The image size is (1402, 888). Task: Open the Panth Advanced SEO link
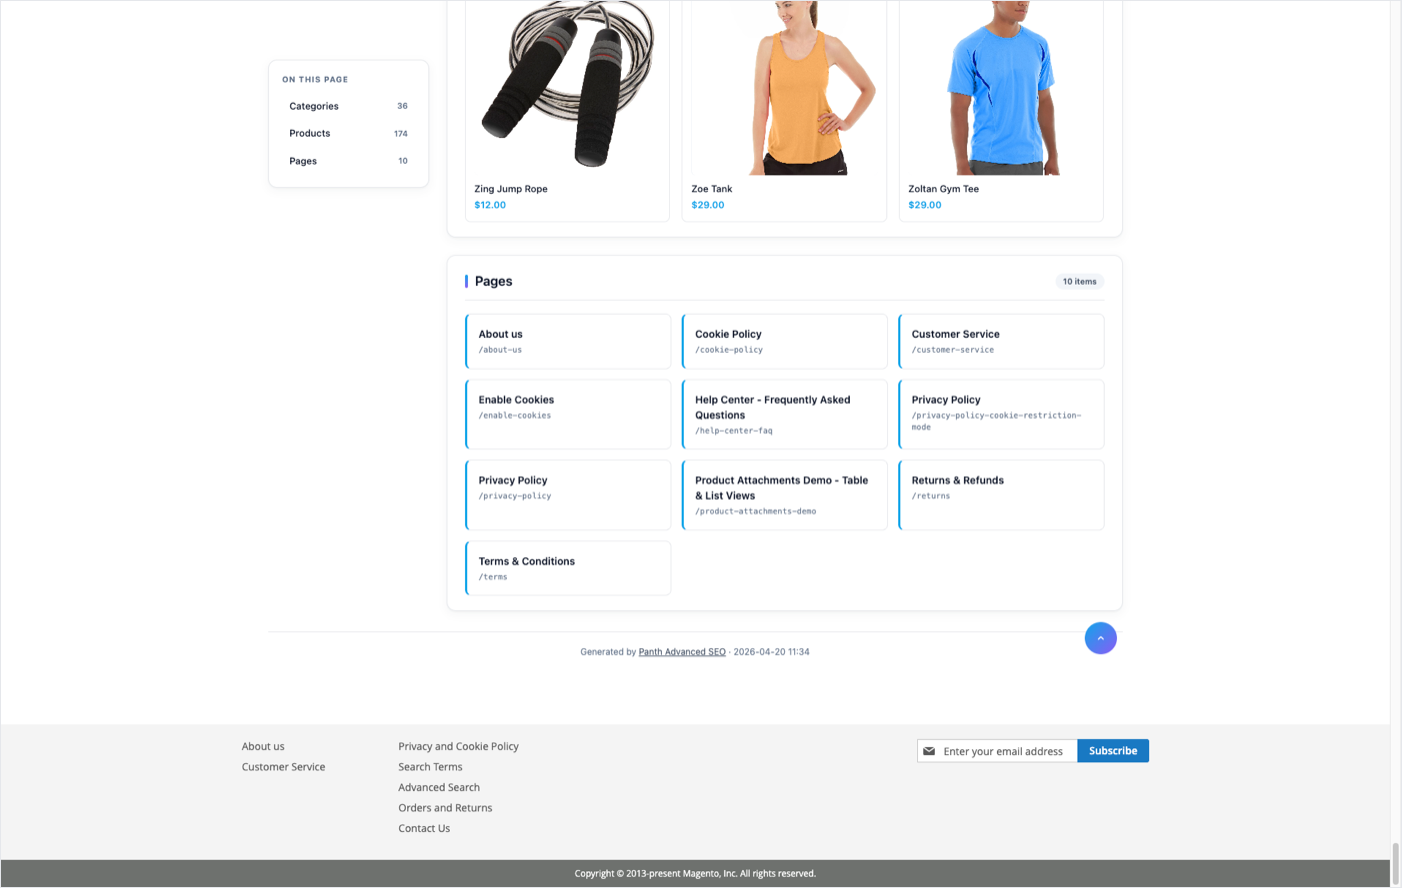681,651
